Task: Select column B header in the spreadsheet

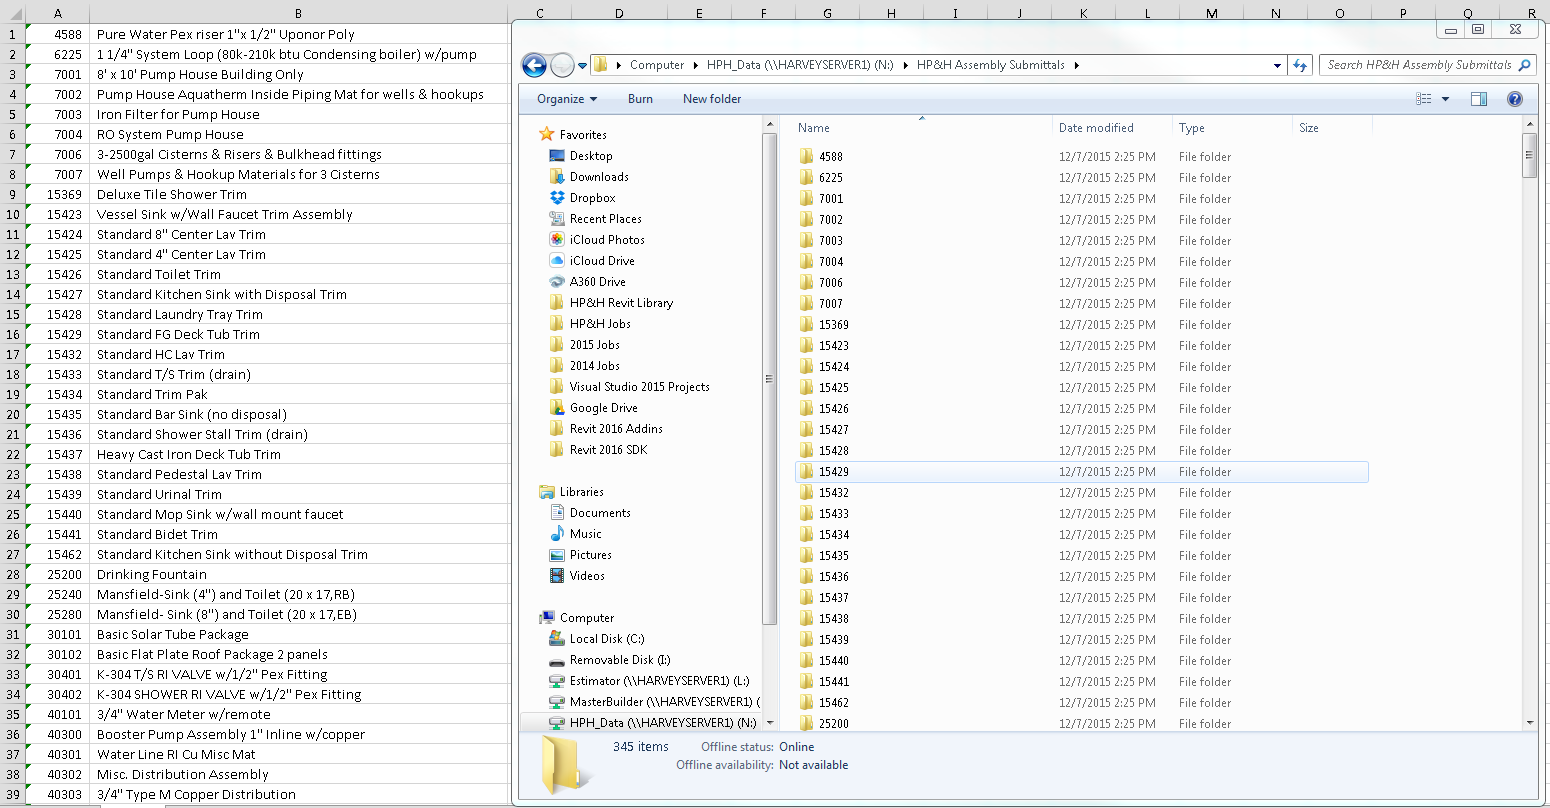Action: coord(298,13)
